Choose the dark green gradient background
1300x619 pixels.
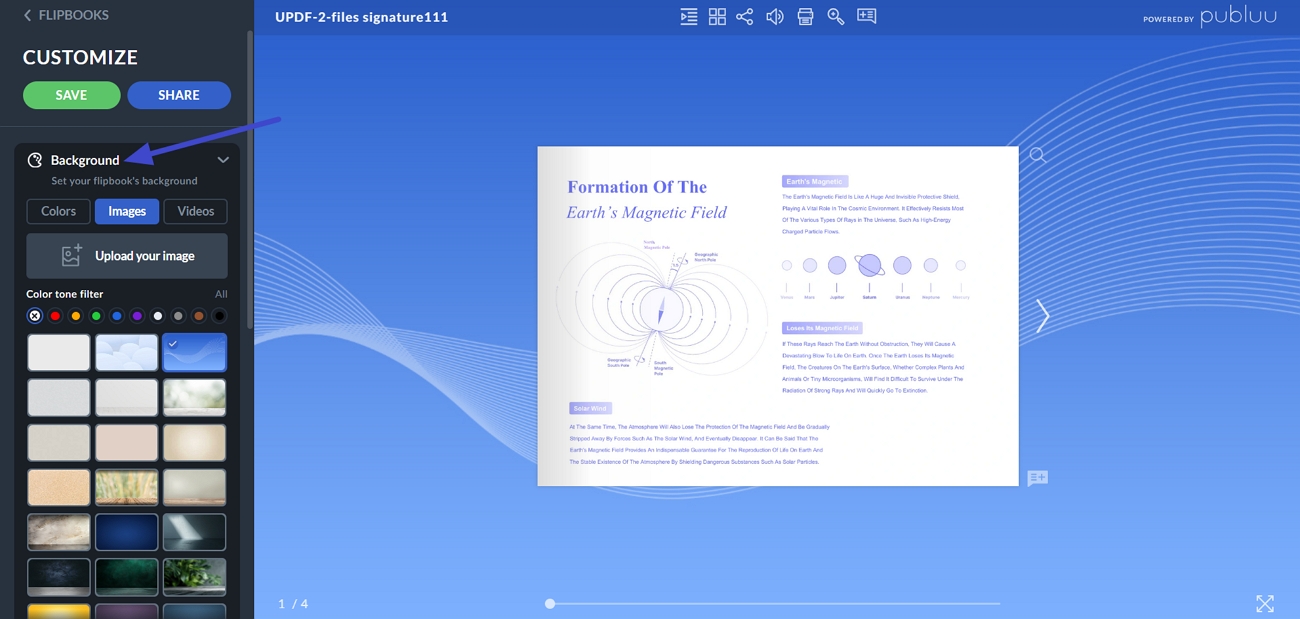click(127, 577)
